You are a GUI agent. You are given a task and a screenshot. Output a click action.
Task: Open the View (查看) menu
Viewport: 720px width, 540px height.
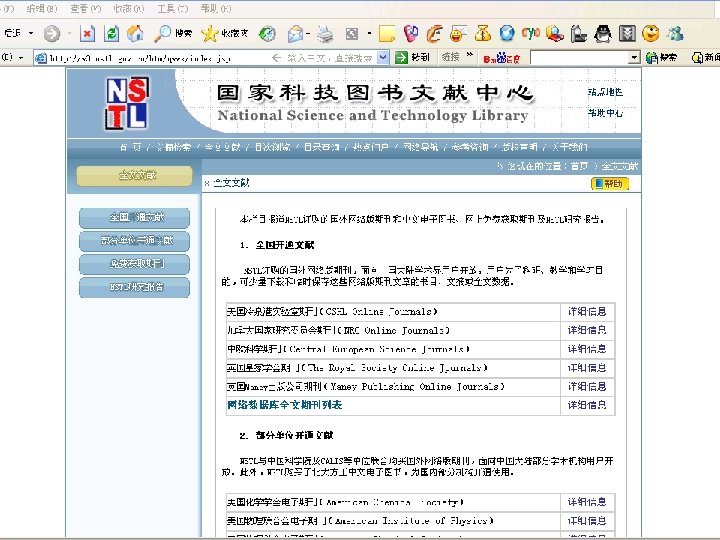86,8
